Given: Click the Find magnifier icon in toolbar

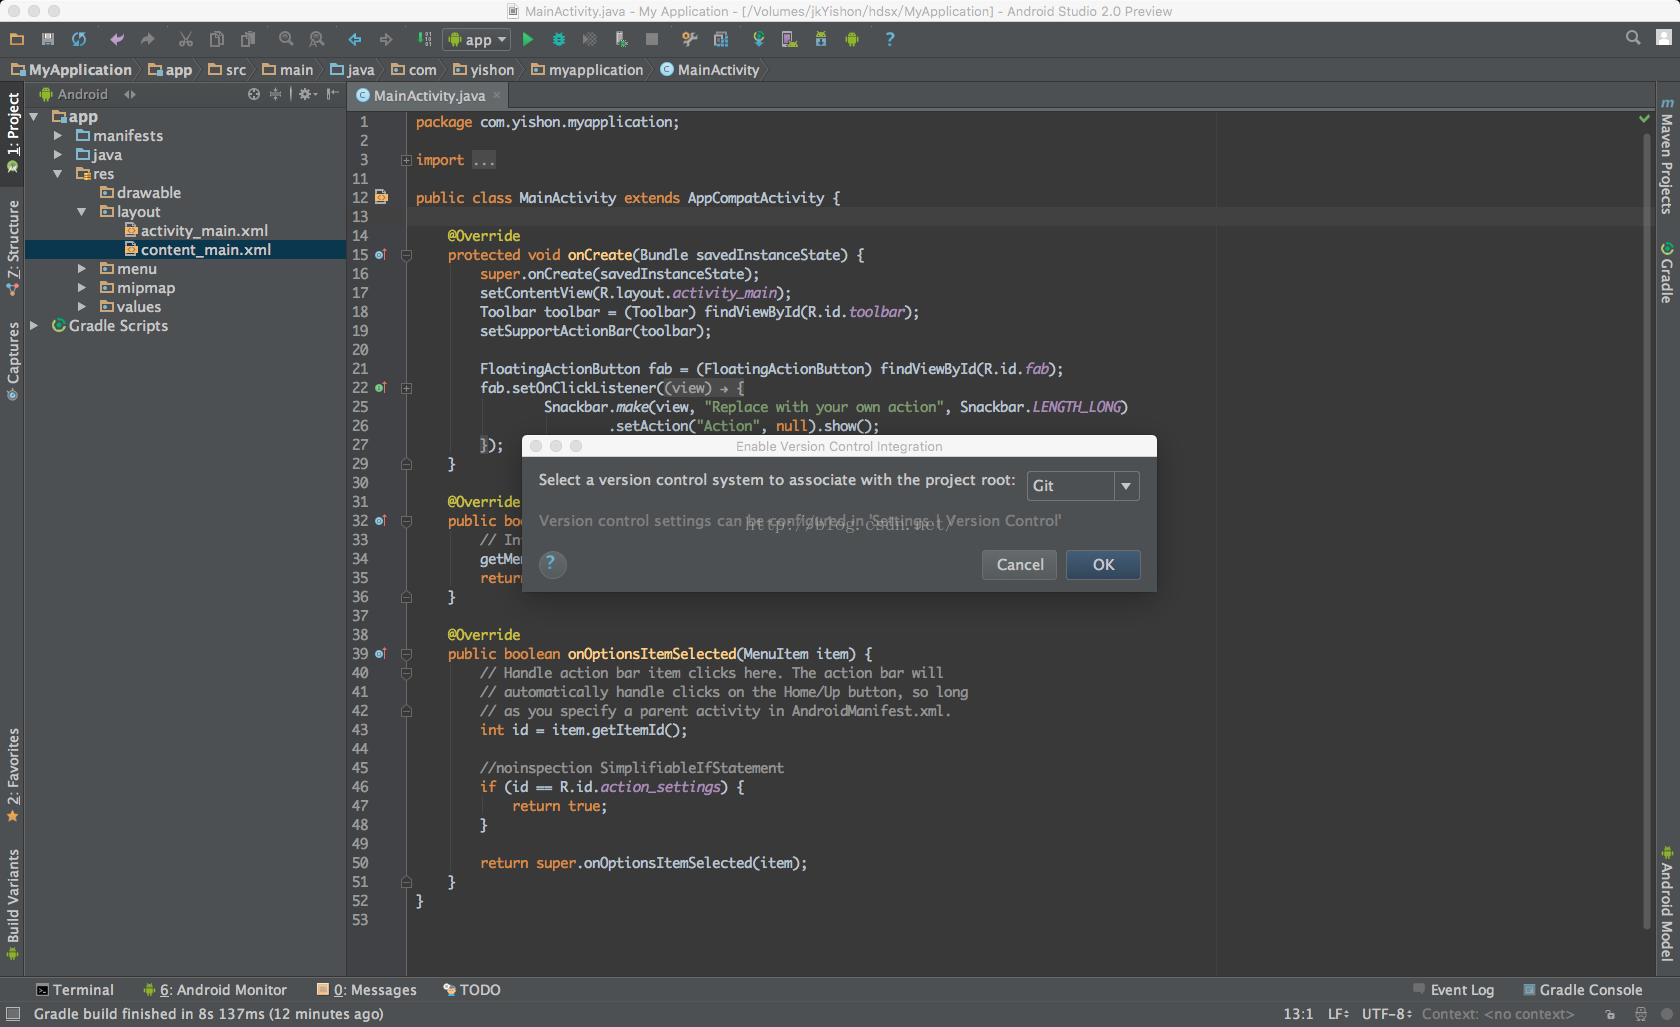Looking at the screenshot, I should click(x=286, y=39).
